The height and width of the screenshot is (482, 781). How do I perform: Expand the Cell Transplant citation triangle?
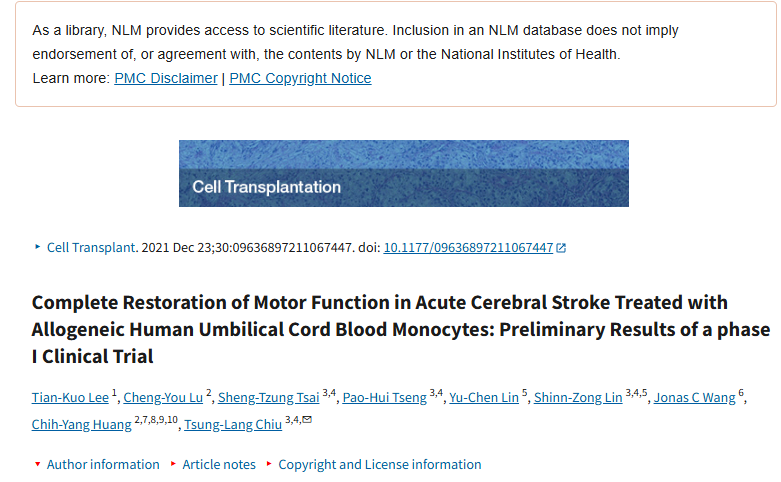point(39,247)
